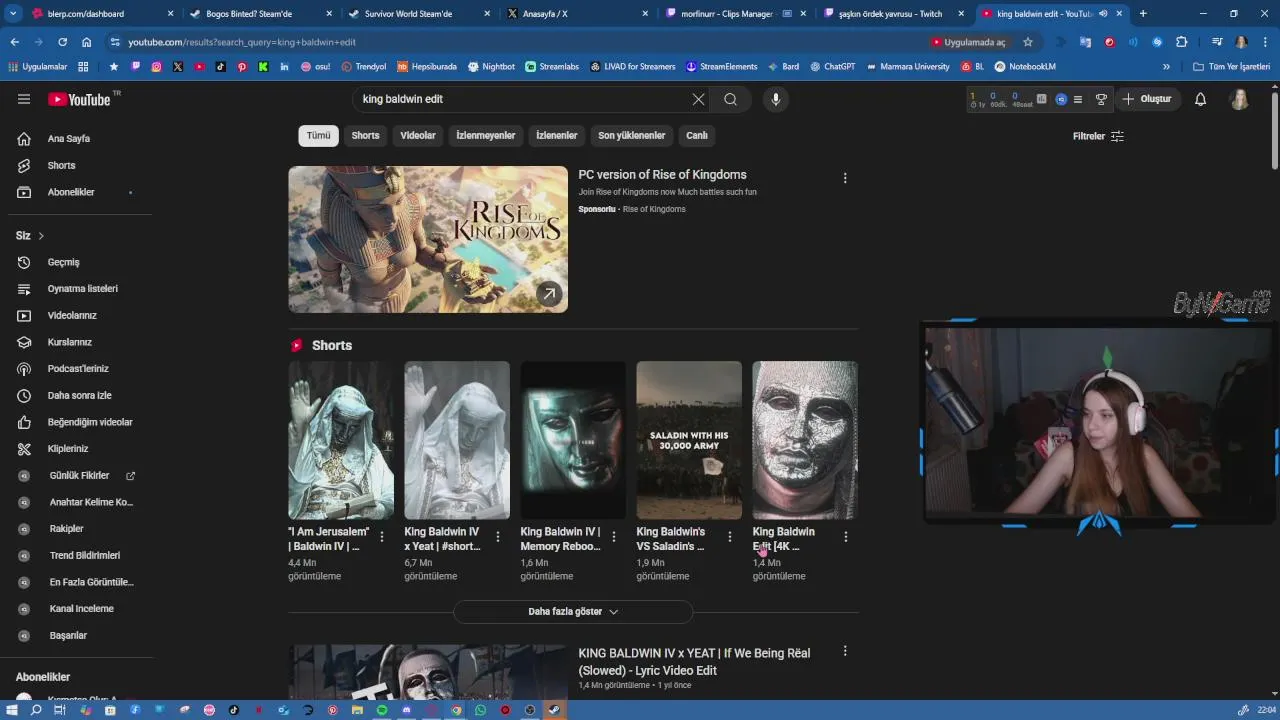The image size is (1280, 720).
Task: Open Spotify from the taskbar
Action: click(382, 710)
